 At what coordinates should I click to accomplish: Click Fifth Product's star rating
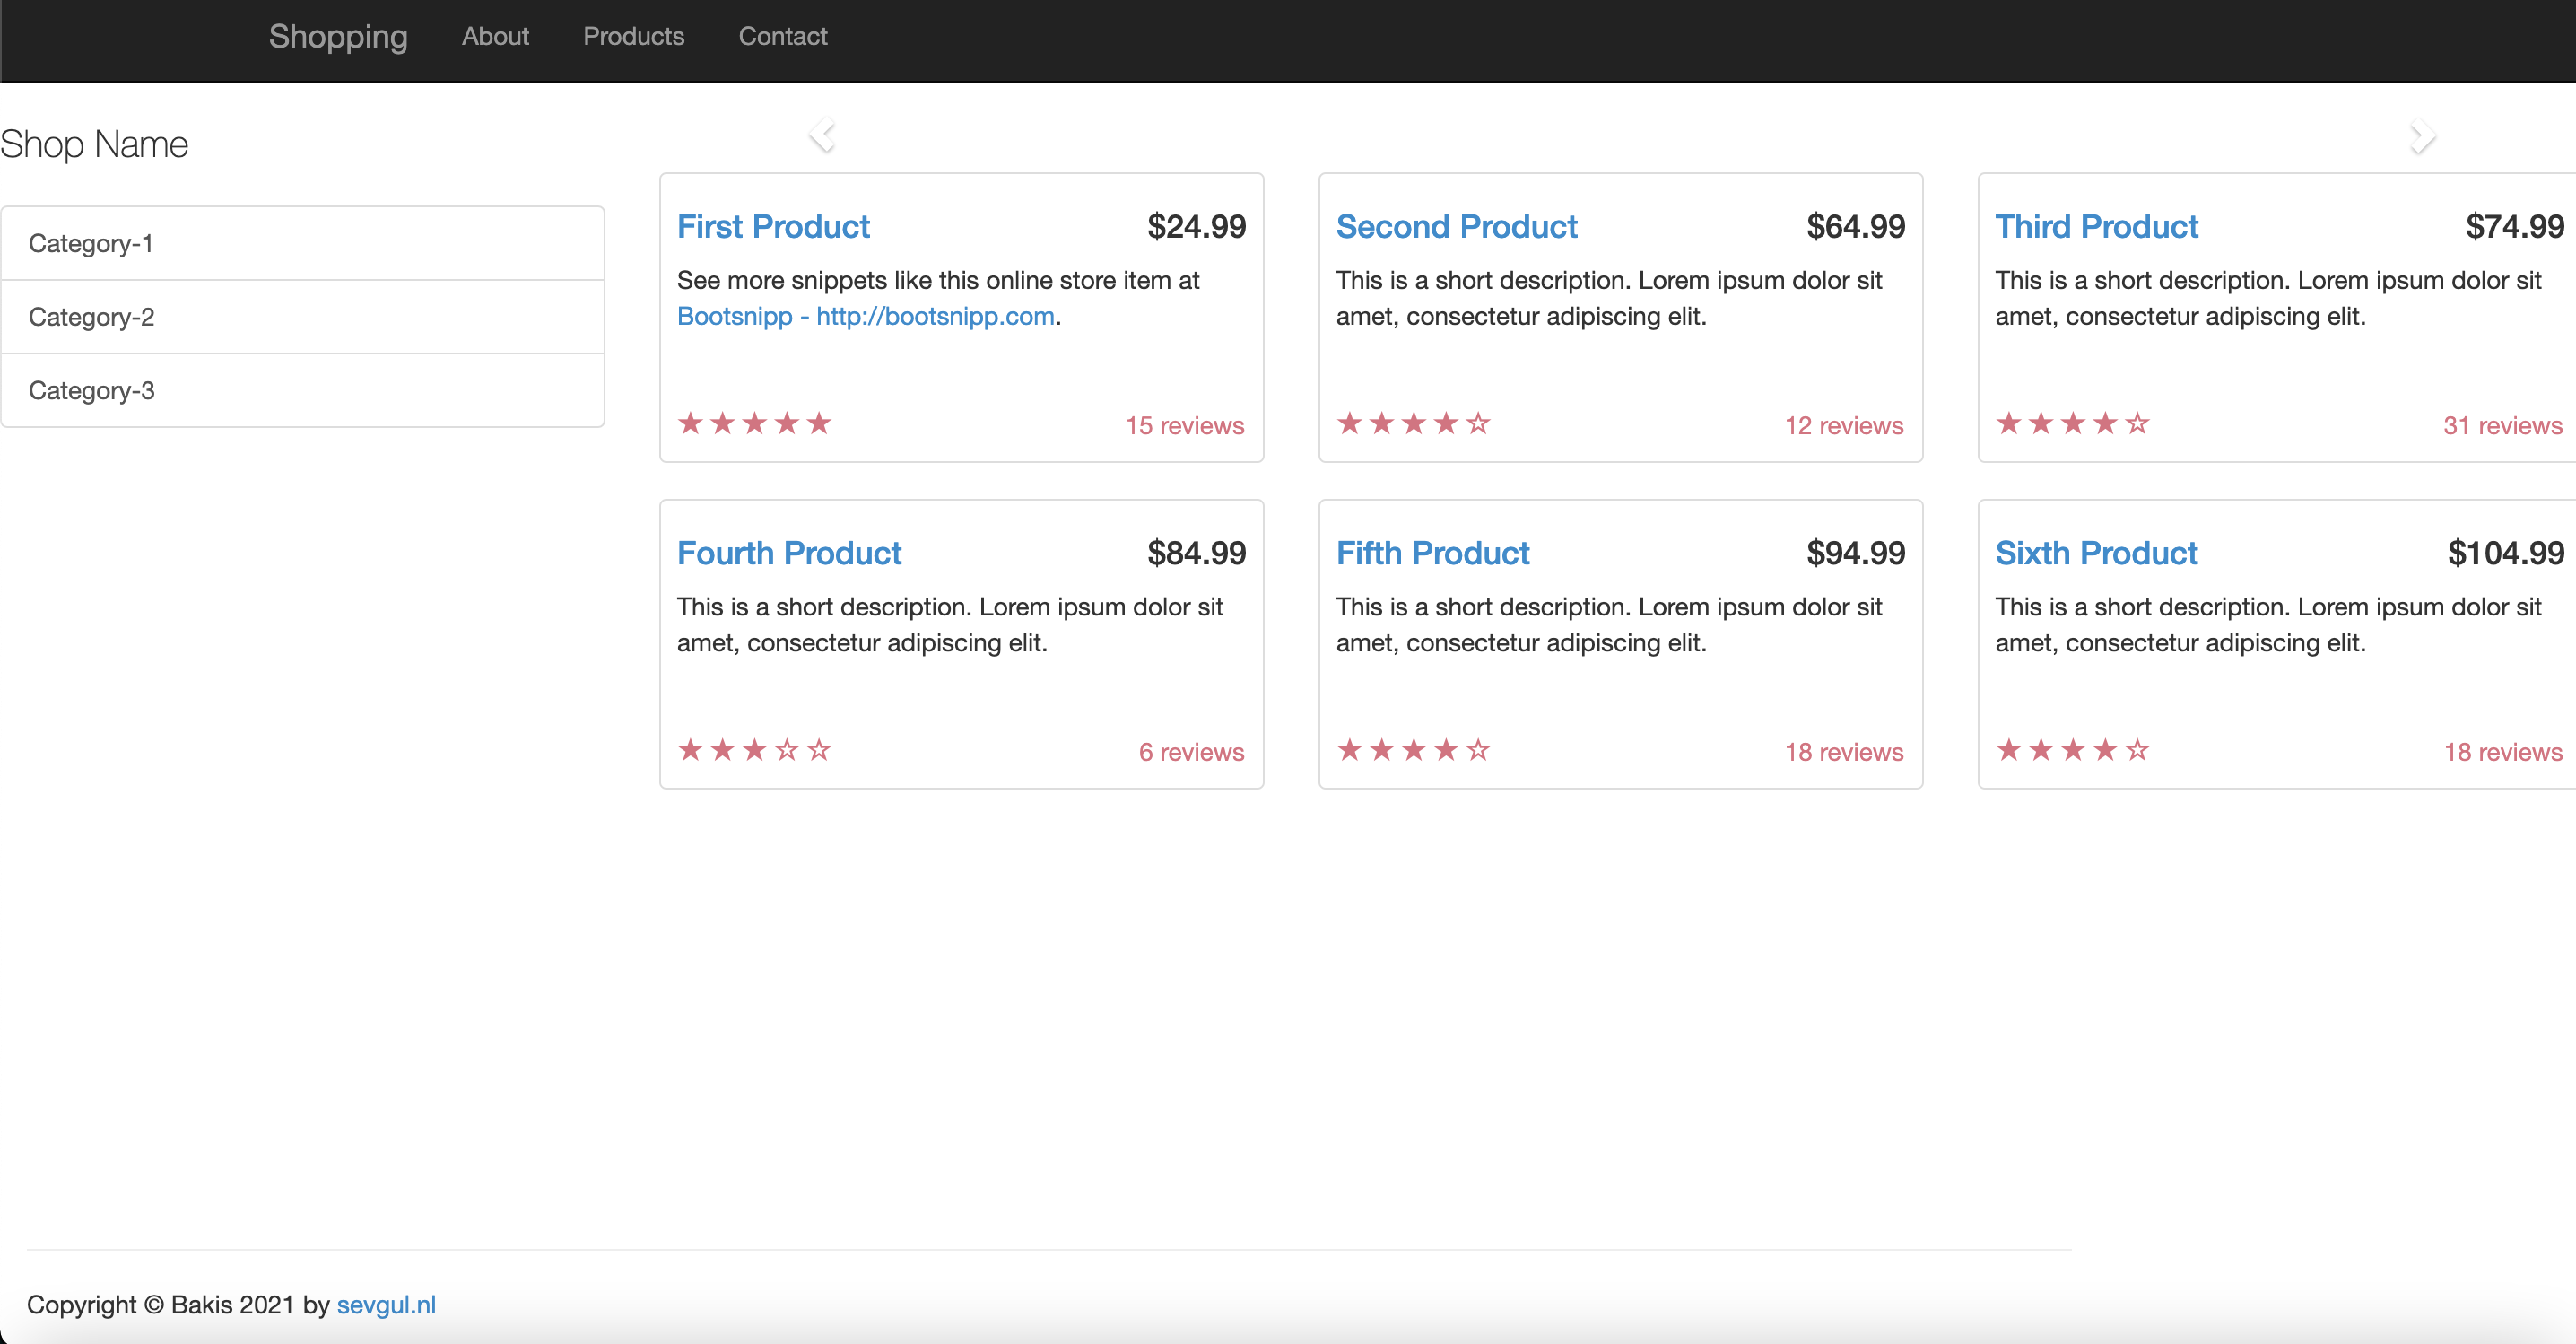click(x=1414, y=750)
